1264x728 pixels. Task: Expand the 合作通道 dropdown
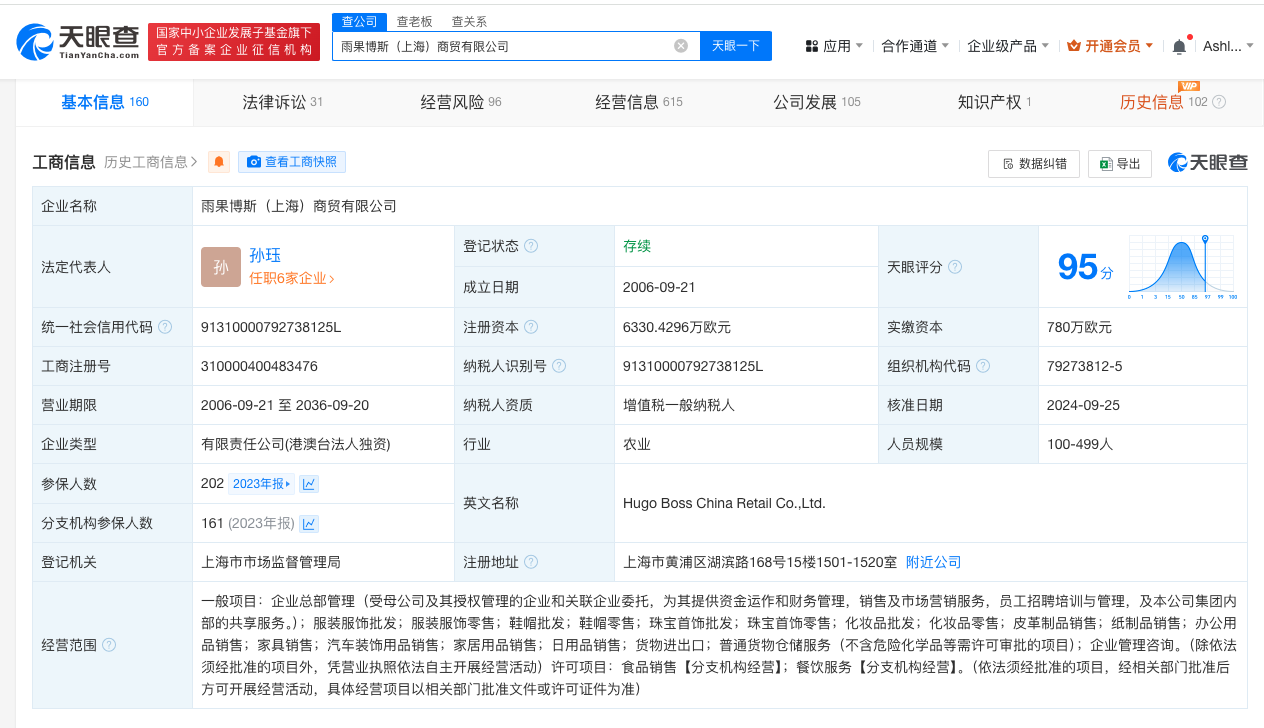(915, 46)
